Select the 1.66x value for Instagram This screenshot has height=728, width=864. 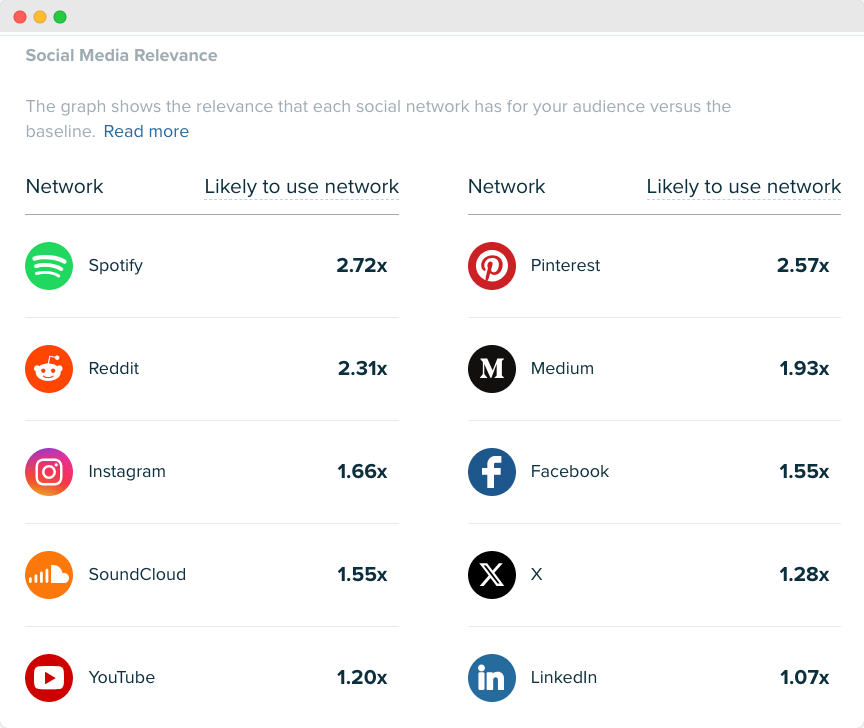(363, 471)
